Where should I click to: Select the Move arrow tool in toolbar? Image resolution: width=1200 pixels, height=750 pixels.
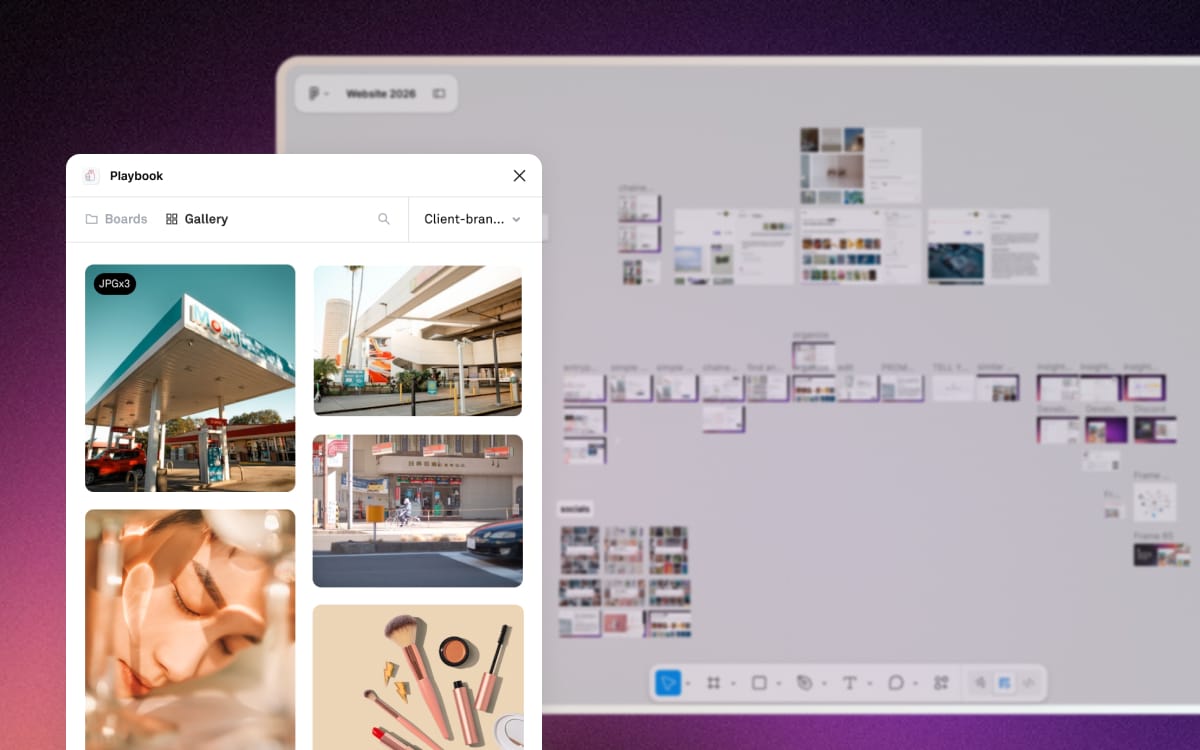click(x=668, y=683)
